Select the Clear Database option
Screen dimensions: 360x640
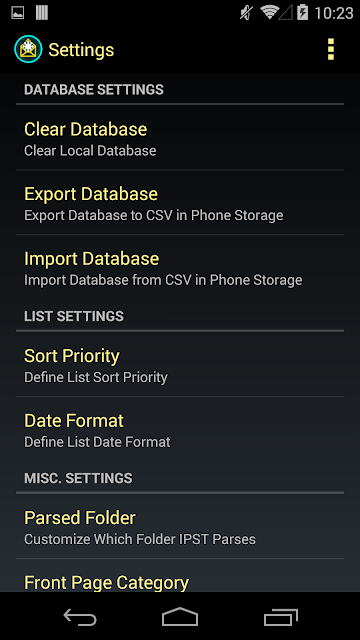(180, 138)
